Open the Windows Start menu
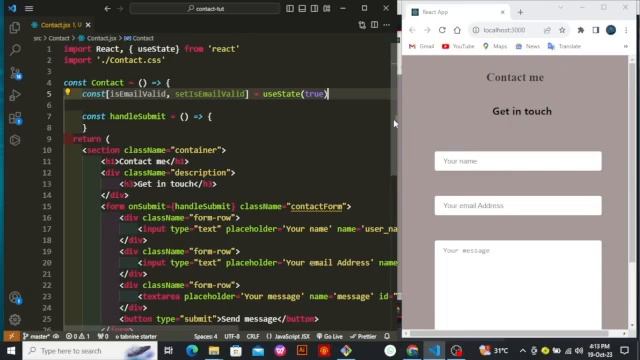Screen dimensions: 640x360 [11, 351]
